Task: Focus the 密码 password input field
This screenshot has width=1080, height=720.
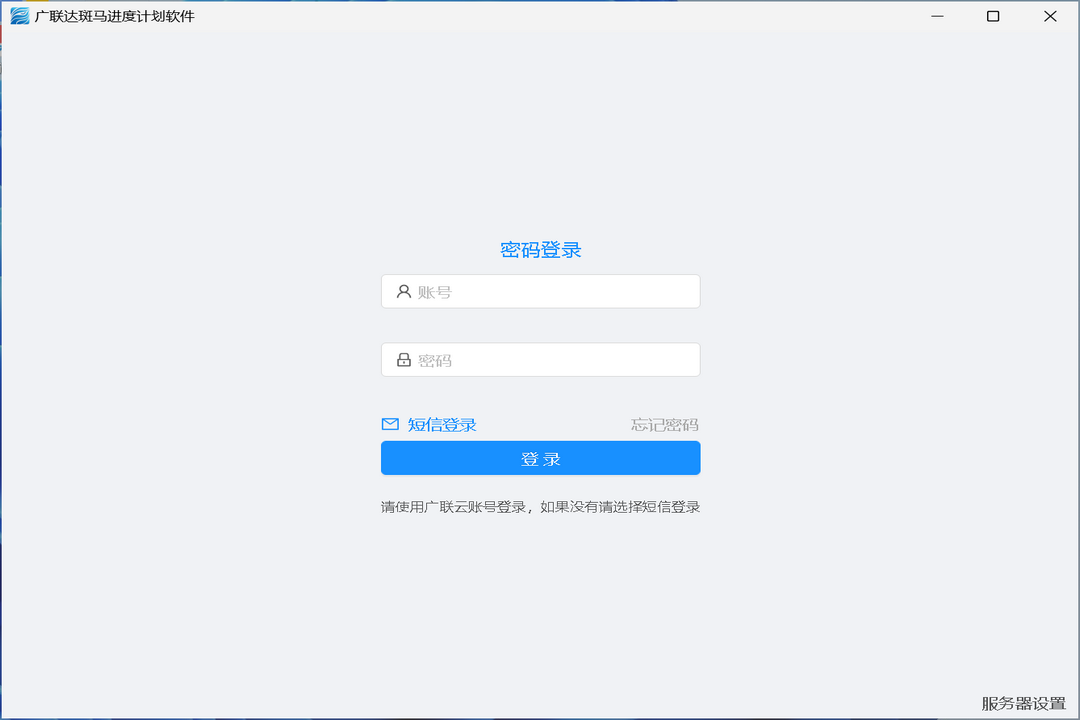Action: click(x=540, y=359)
